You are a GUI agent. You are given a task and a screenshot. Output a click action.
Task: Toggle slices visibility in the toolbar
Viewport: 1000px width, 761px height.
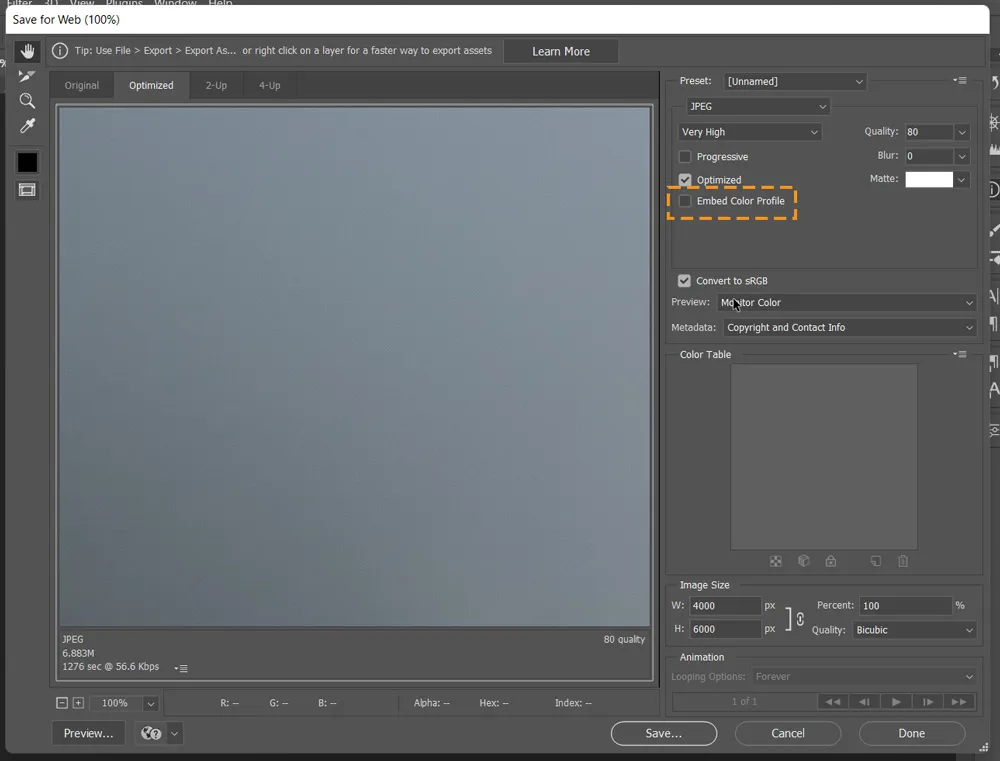27,186
